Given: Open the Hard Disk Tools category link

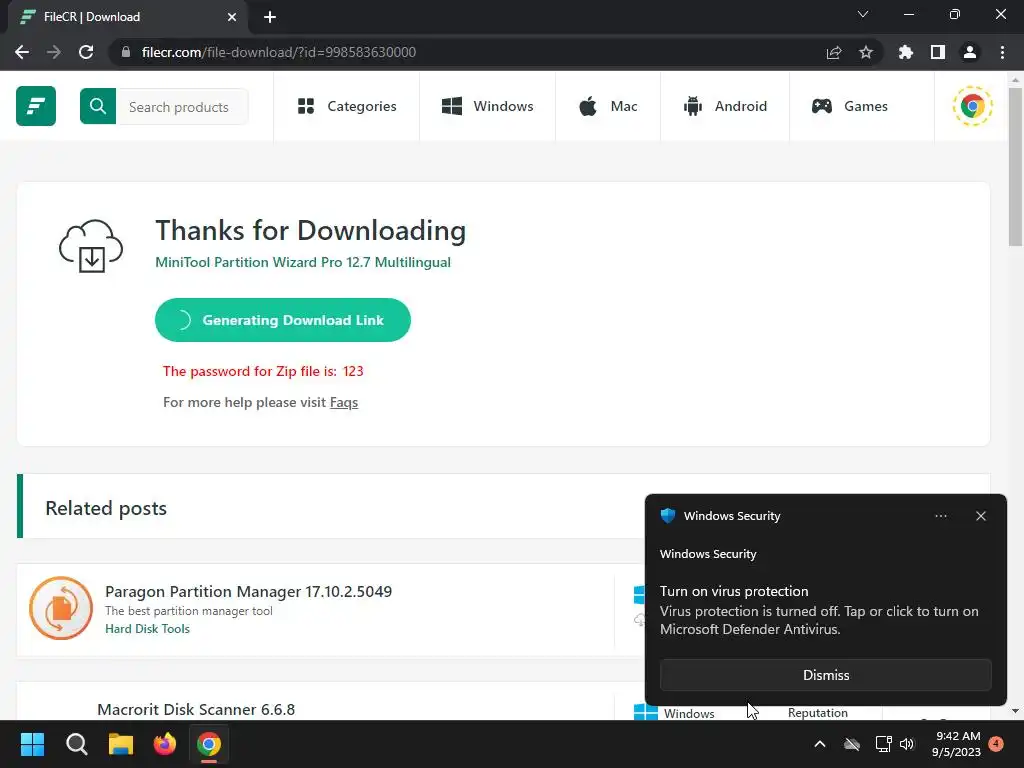Looking at the screenshot, I should coord(148,629).
